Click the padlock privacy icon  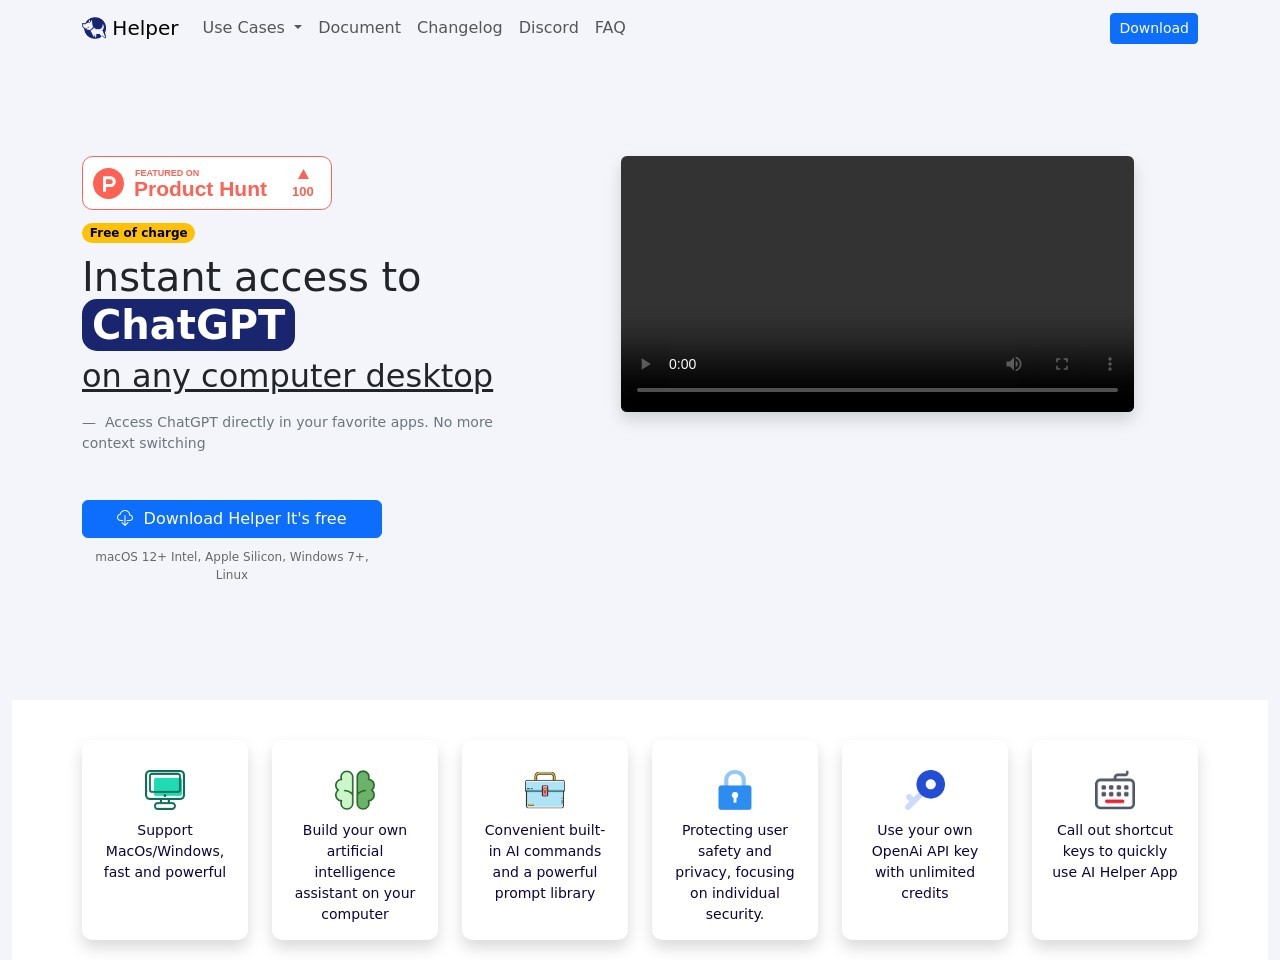pos(735,789)
